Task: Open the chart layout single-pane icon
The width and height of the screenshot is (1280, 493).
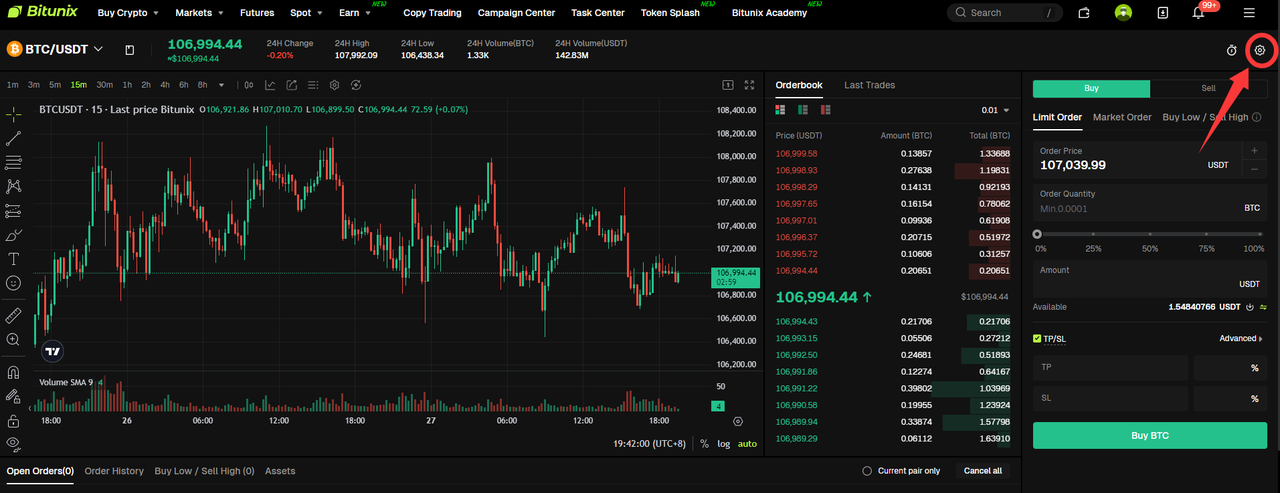Action: (728, 85)
